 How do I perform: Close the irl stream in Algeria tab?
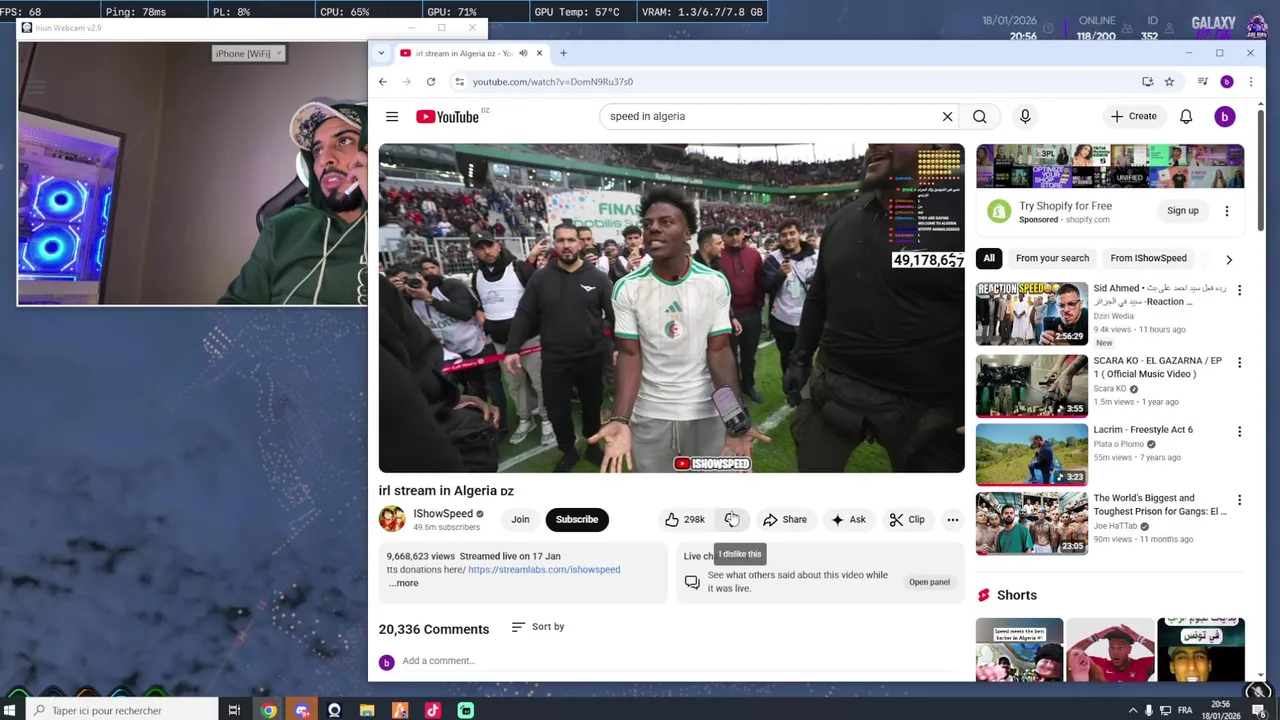pos(539,53)
